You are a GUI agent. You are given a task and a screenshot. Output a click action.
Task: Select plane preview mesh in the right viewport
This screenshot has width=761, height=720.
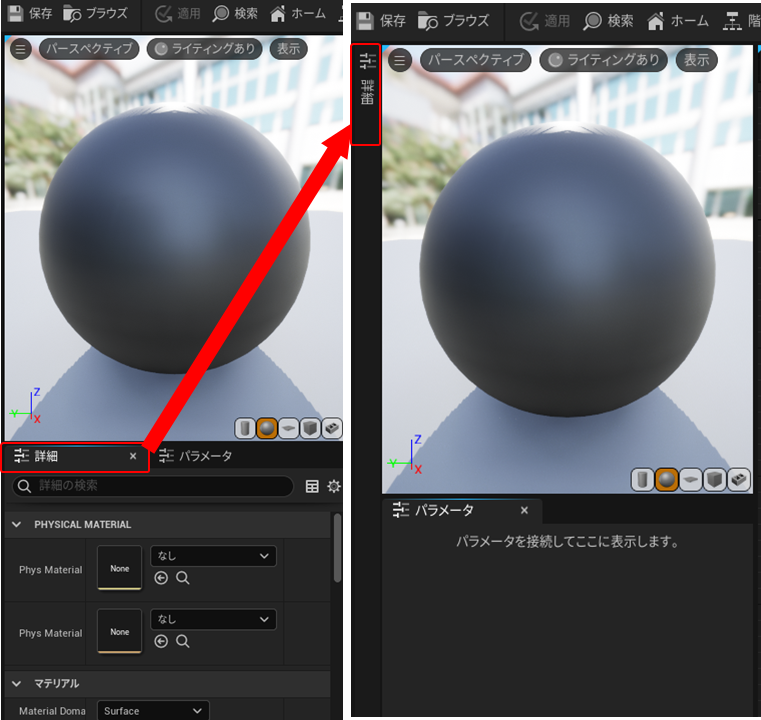coord(691,480)
